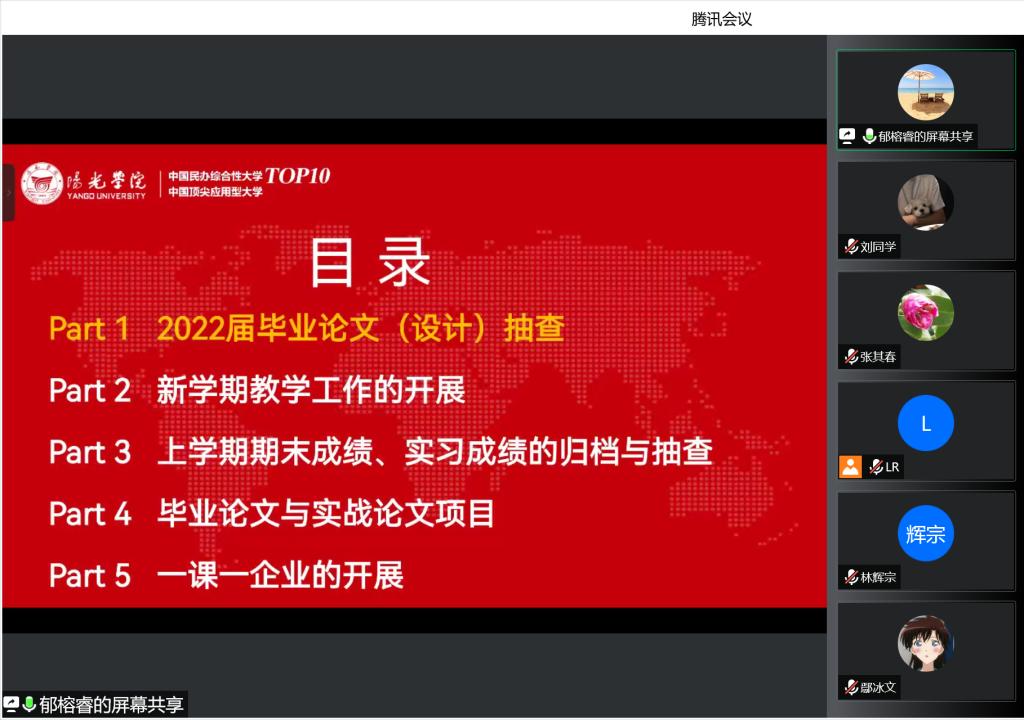Expand the collapsed left edge panel handle
This screenshot has height=720, width=1024.
coord(8,192)
